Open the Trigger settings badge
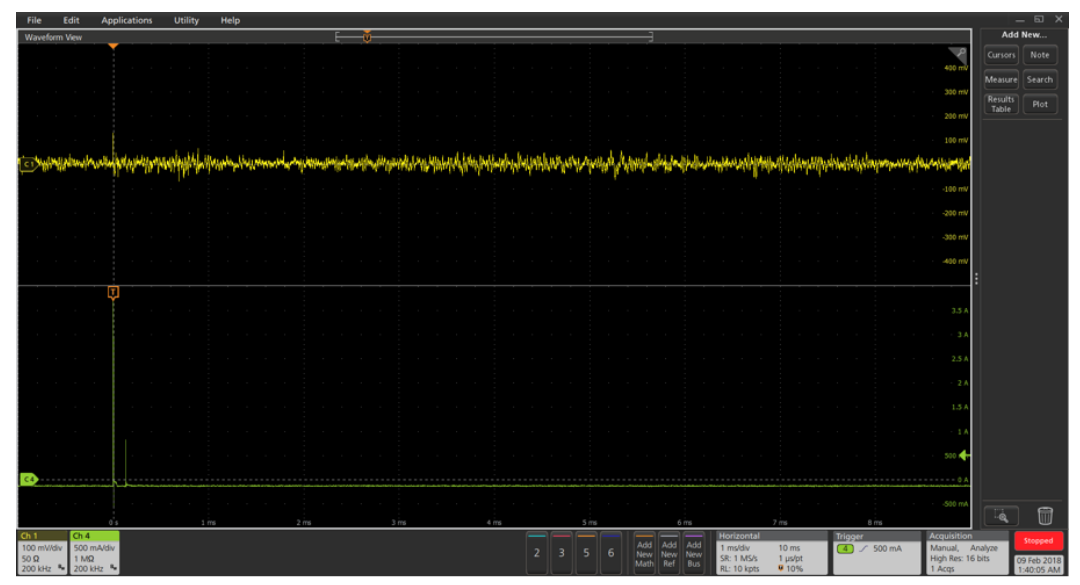This screenshot has width=1080, height=585. click(x=875, y=552)
